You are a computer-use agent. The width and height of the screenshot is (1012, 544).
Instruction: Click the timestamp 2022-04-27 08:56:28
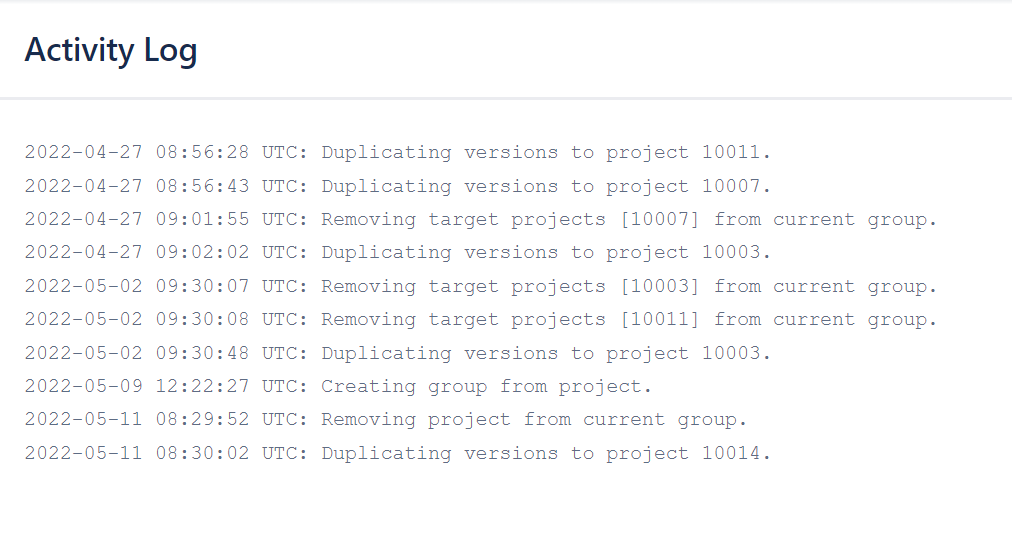(138, 153)
